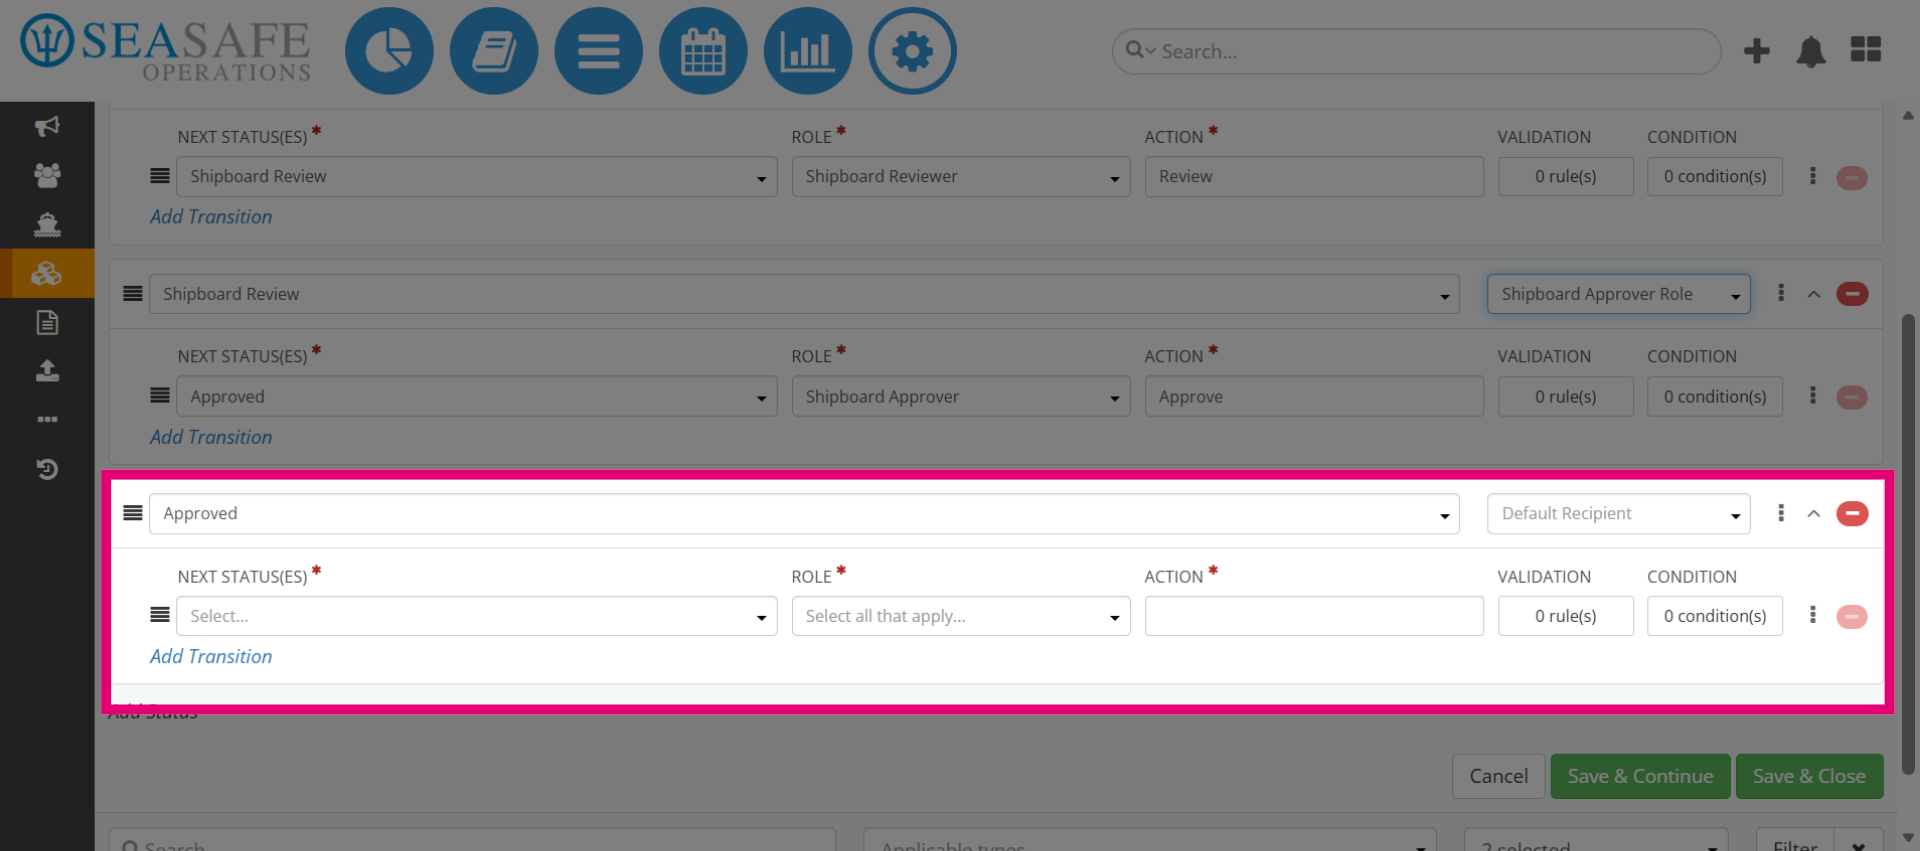Click the history sidebar icon

pyautogui.click(x=47, y=468)
